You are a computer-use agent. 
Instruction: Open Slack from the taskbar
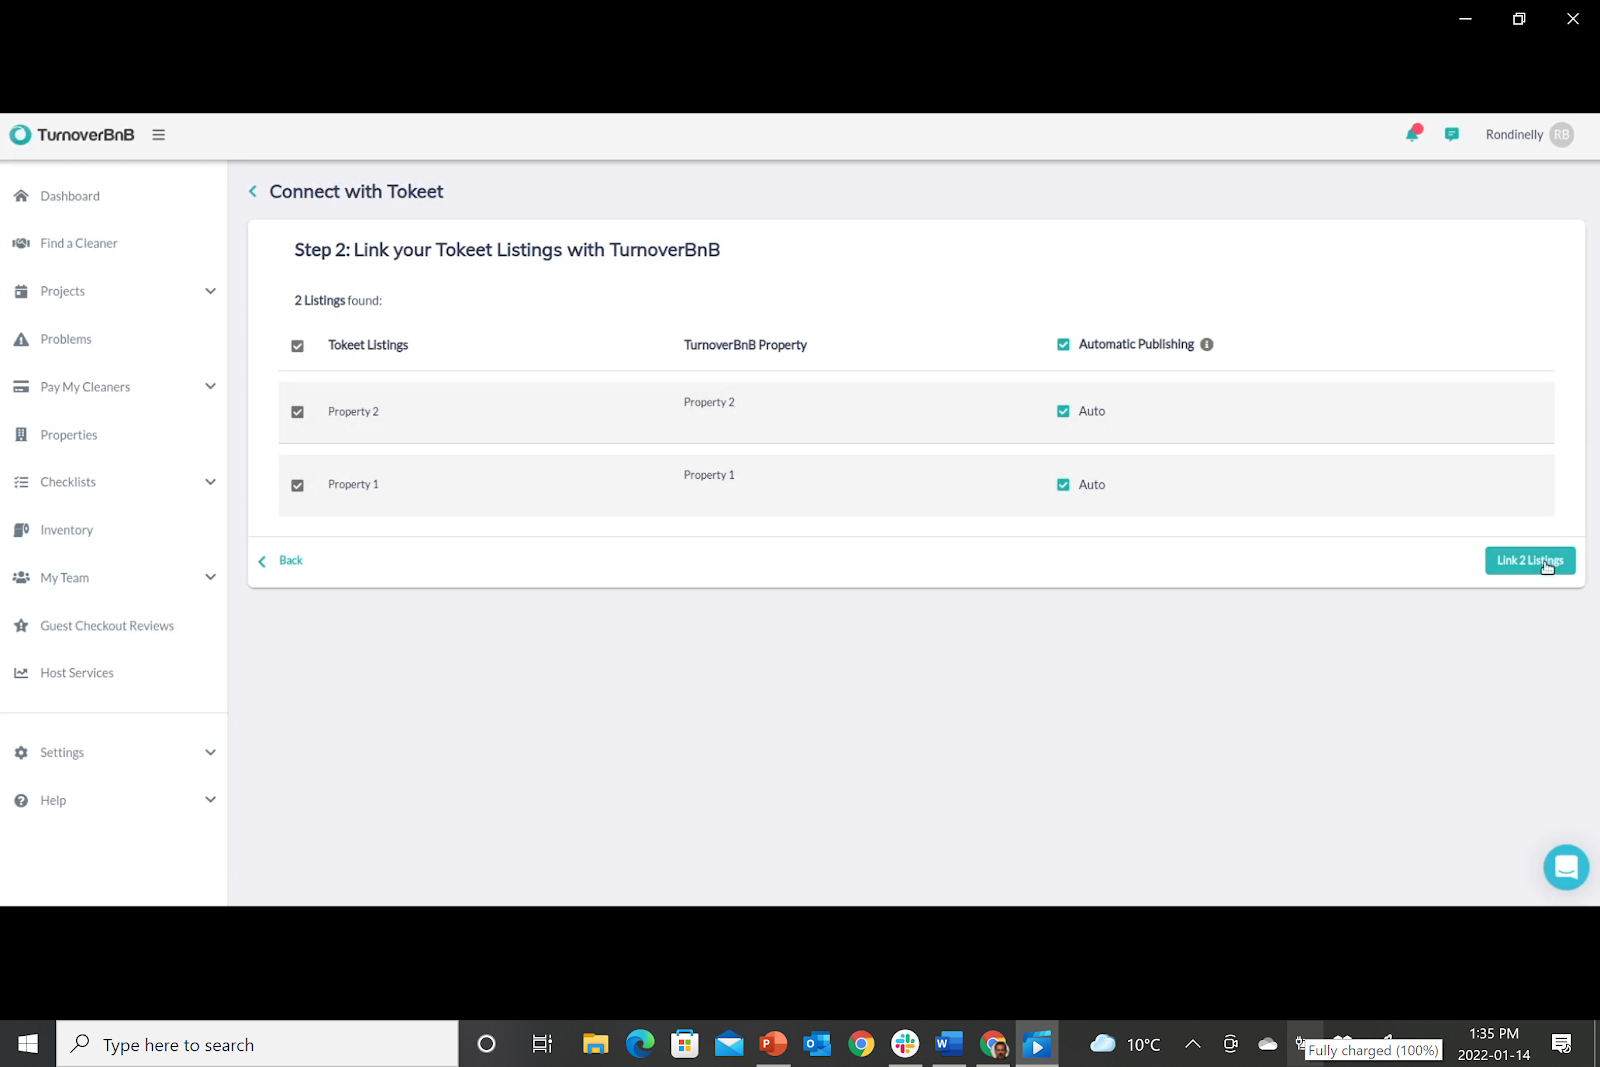click(905, 1044)
